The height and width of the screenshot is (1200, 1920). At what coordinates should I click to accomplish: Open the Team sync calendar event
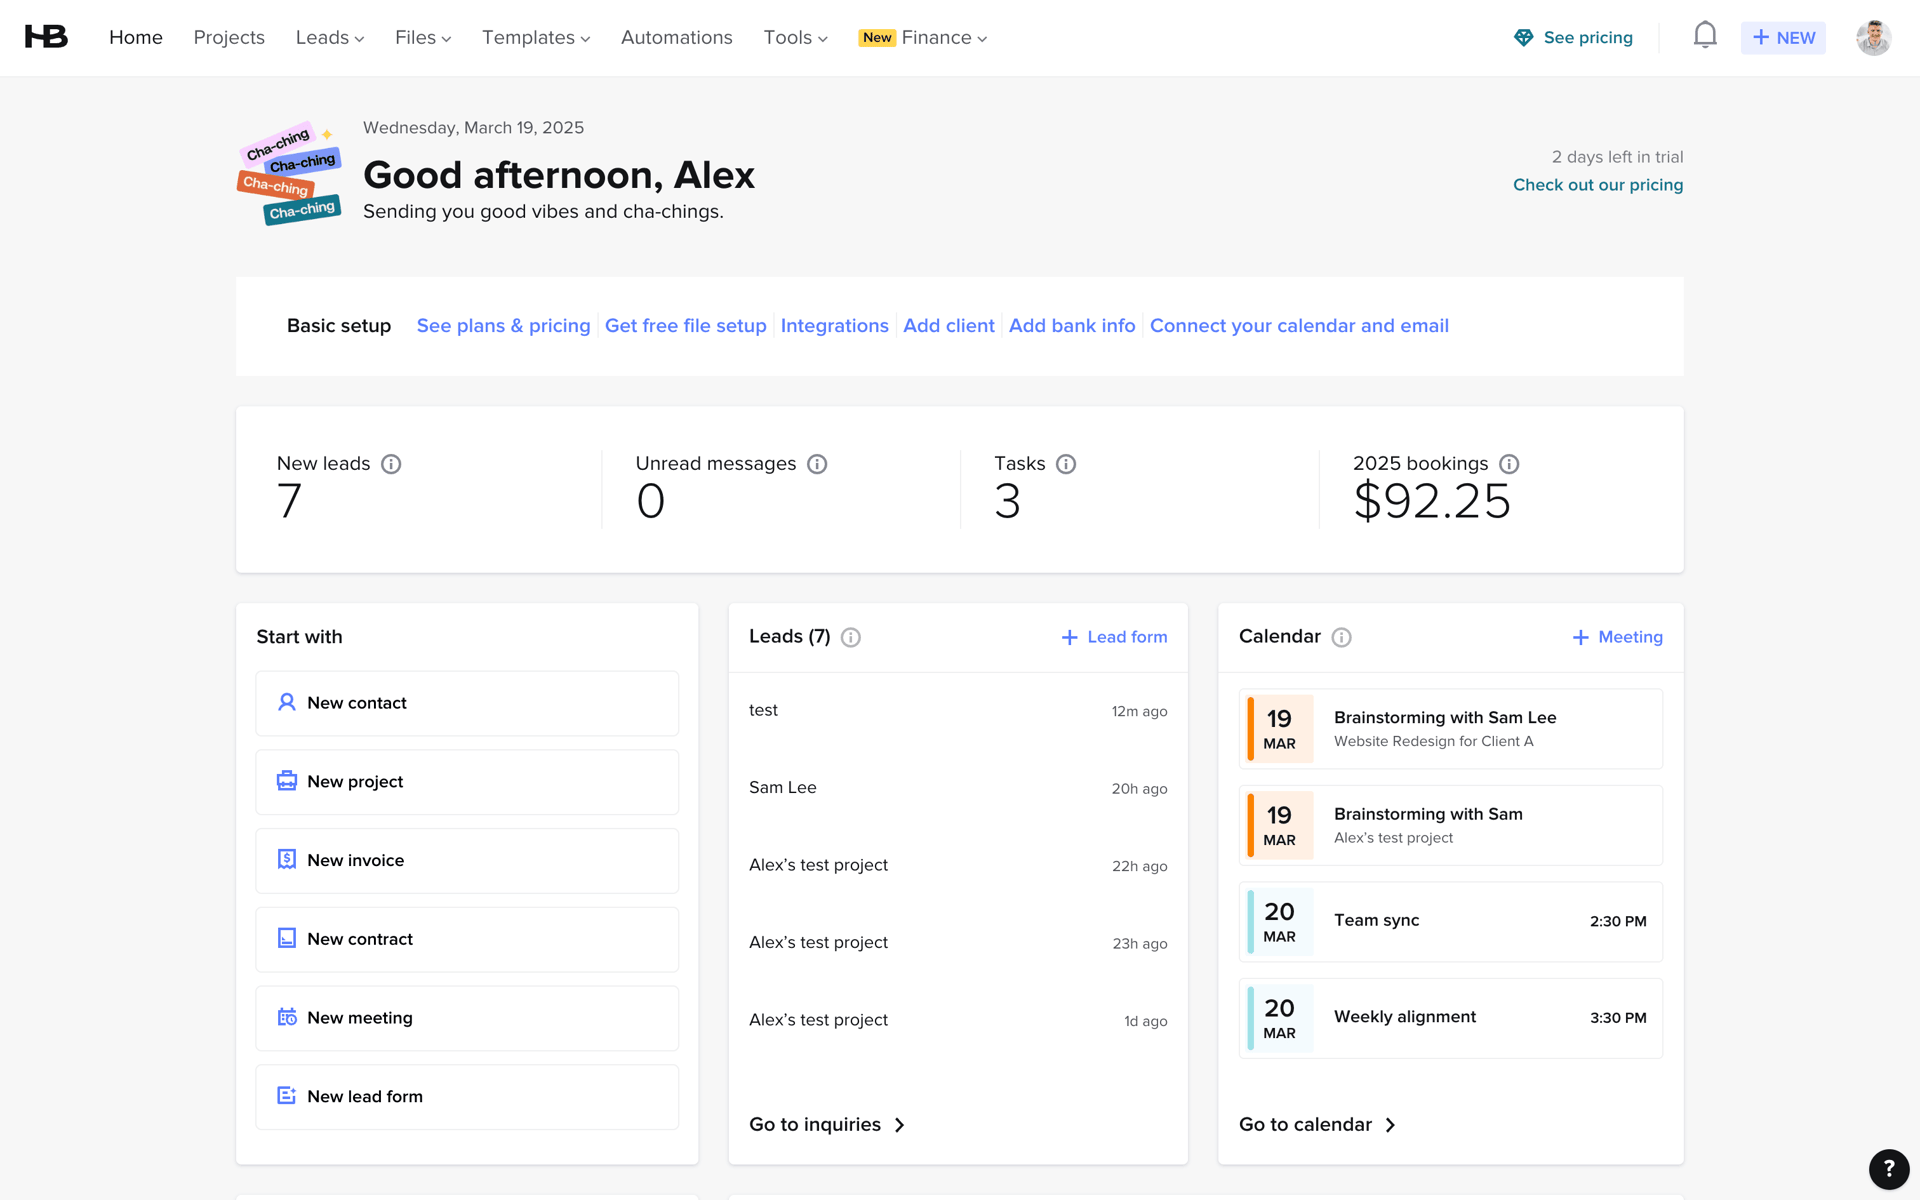(x=1451, y=921)
